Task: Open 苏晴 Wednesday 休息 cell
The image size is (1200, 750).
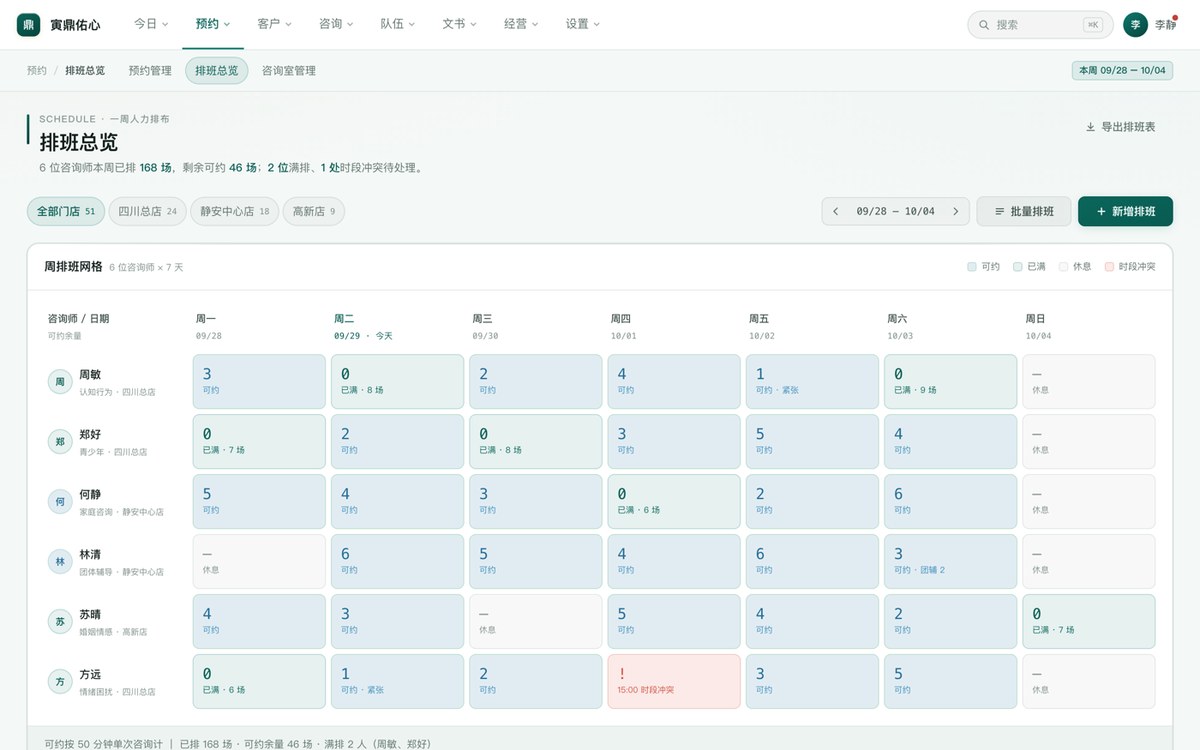Action: 536,621
